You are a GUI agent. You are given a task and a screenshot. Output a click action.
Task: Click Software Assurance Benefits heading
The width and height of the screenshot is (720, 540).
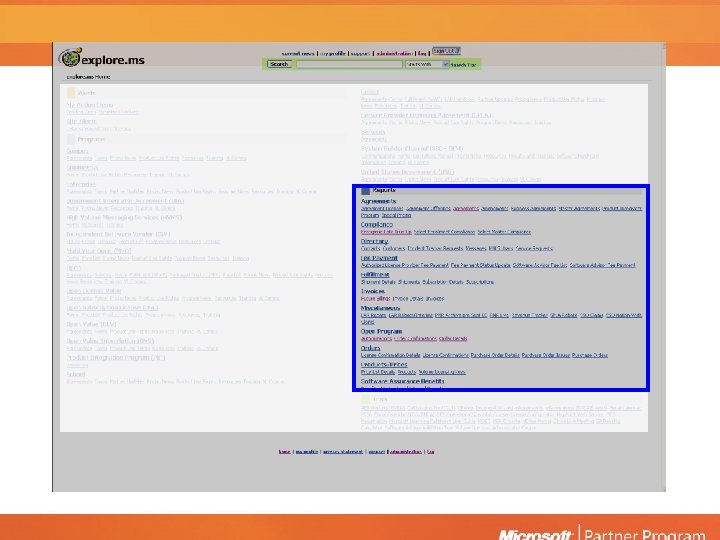coord(402,381)
